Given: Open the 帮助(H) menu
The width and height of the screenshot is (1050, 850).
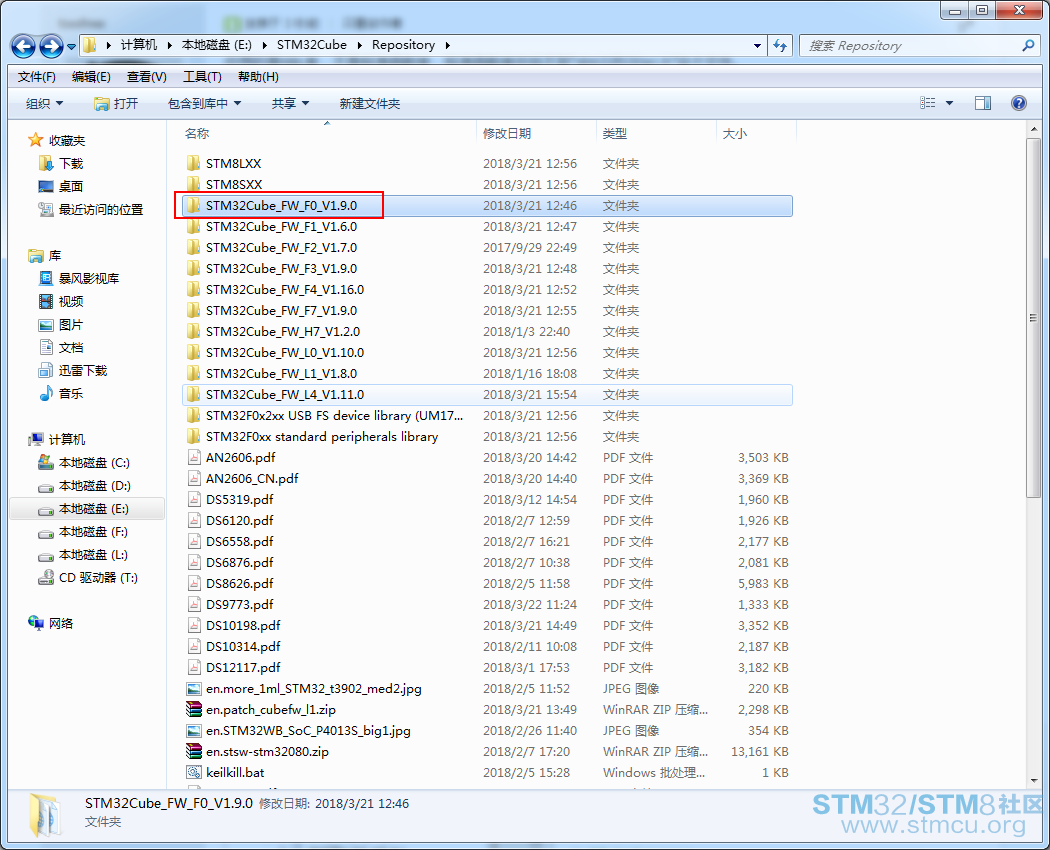Looking at the screenshot, I should [258, 77].
